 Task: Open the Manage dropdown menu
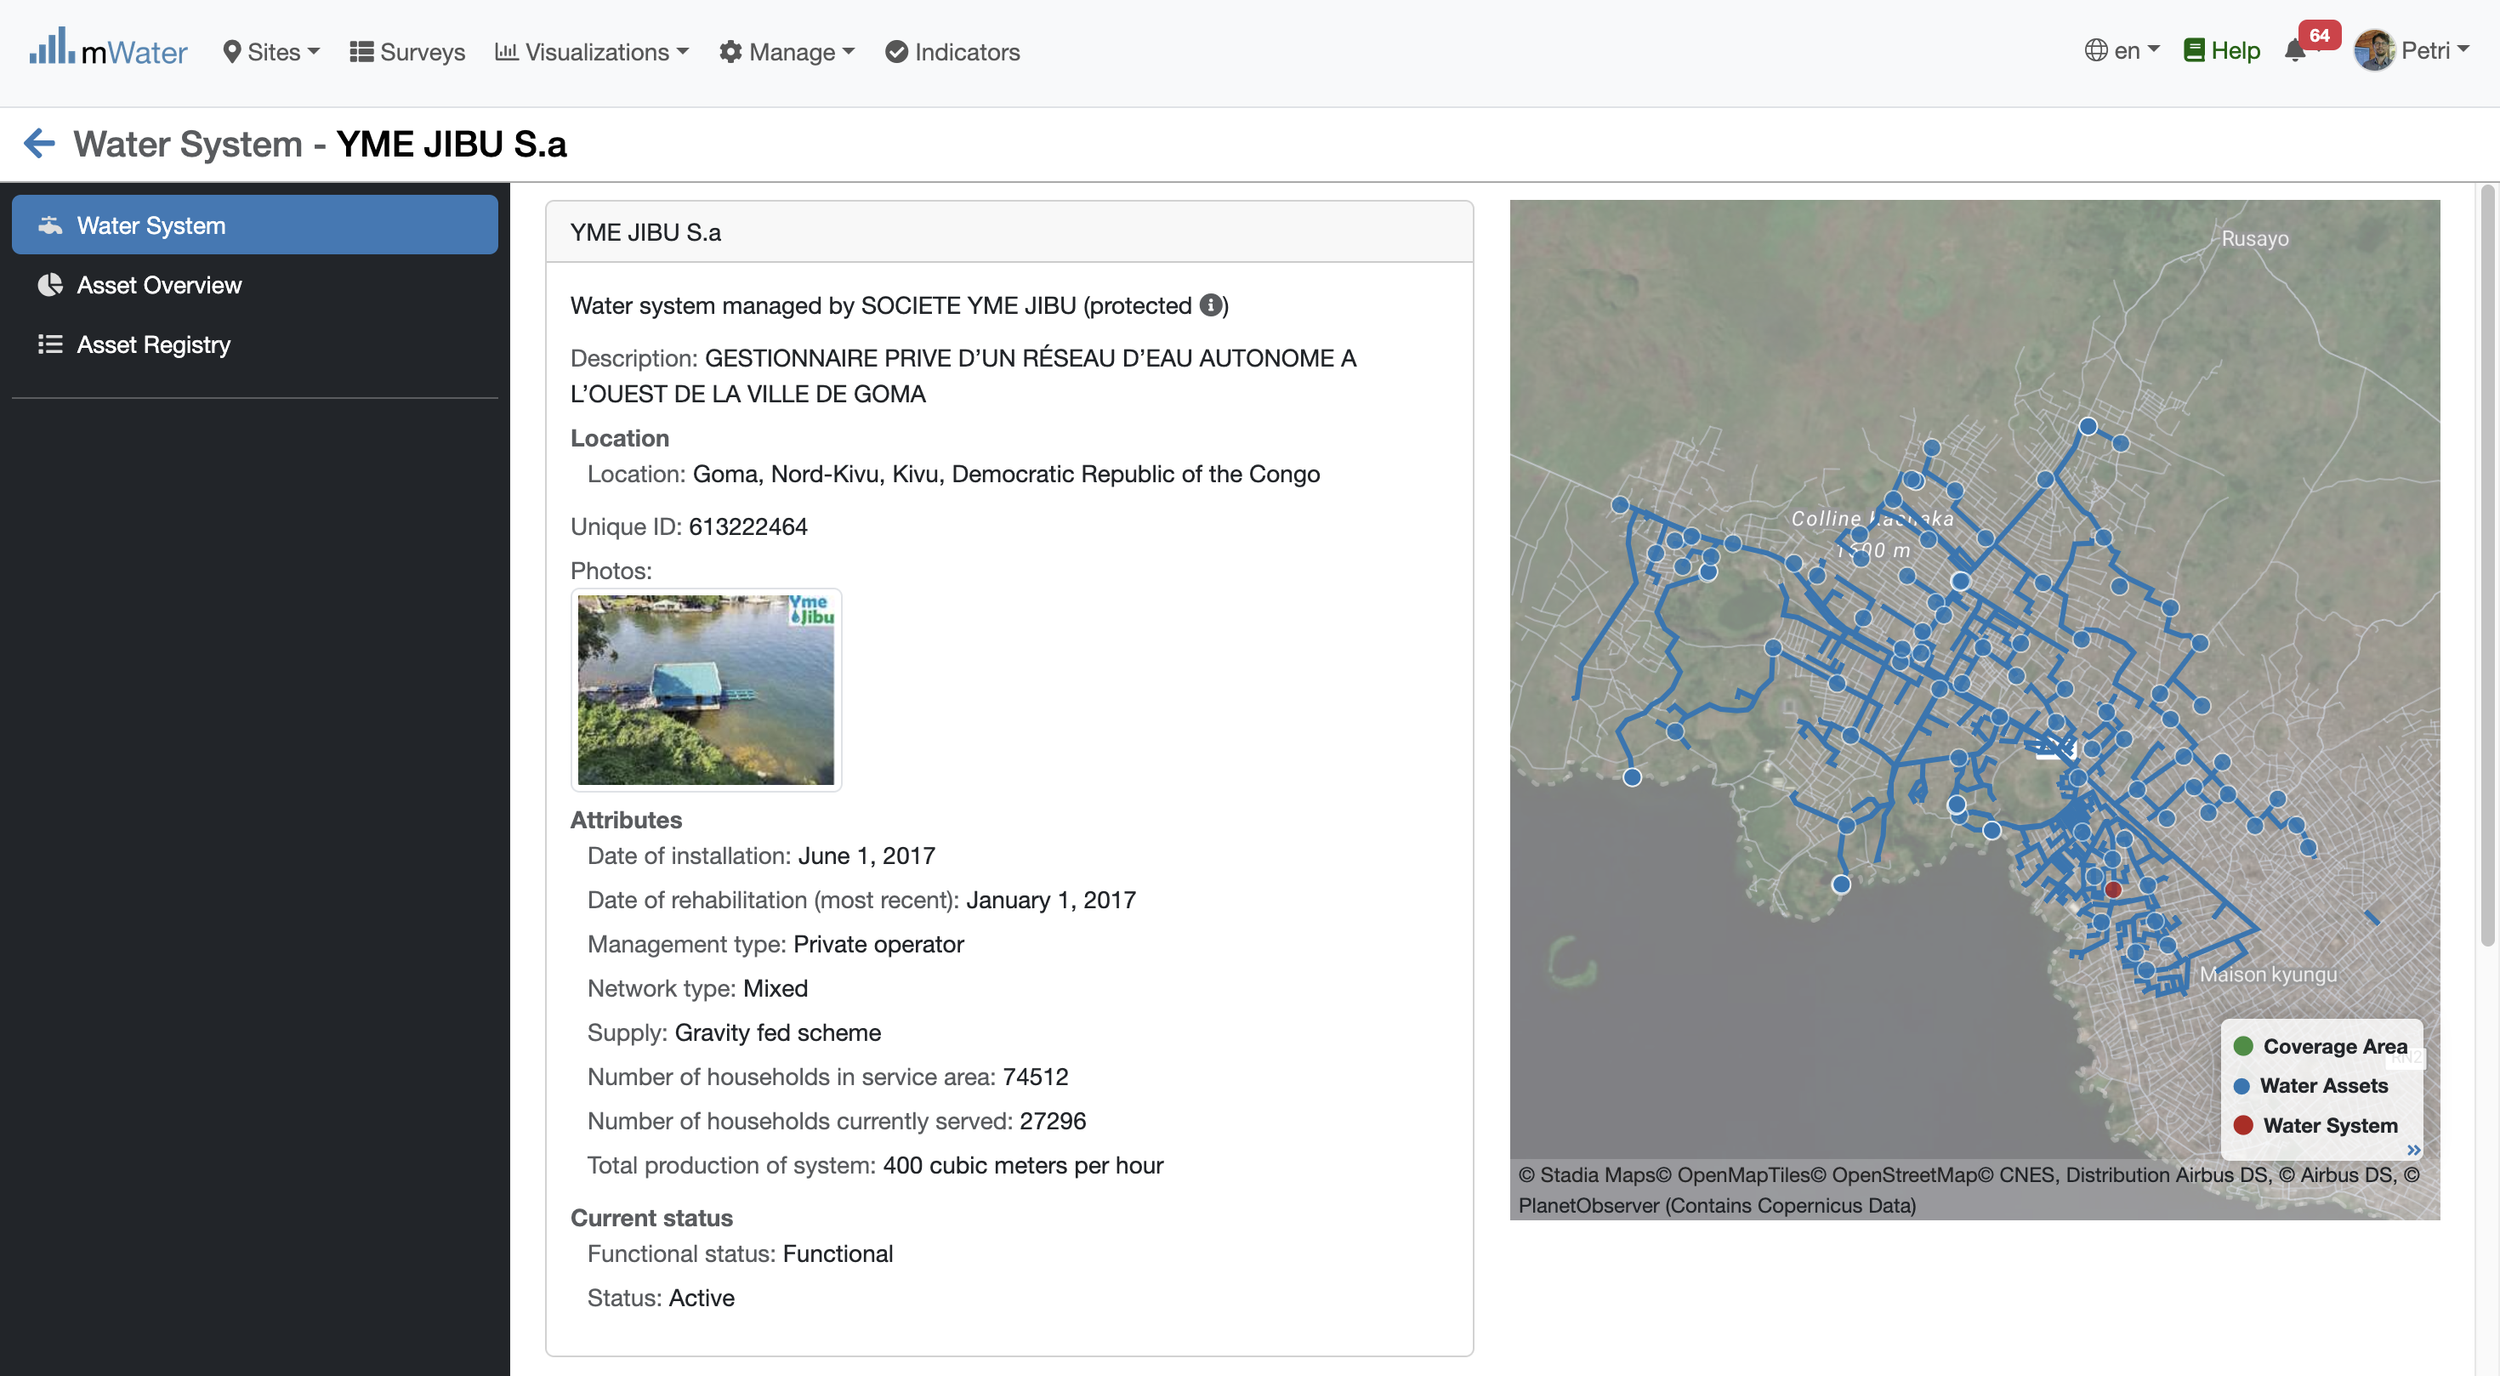pyautogui.click(x=787, y=52)
